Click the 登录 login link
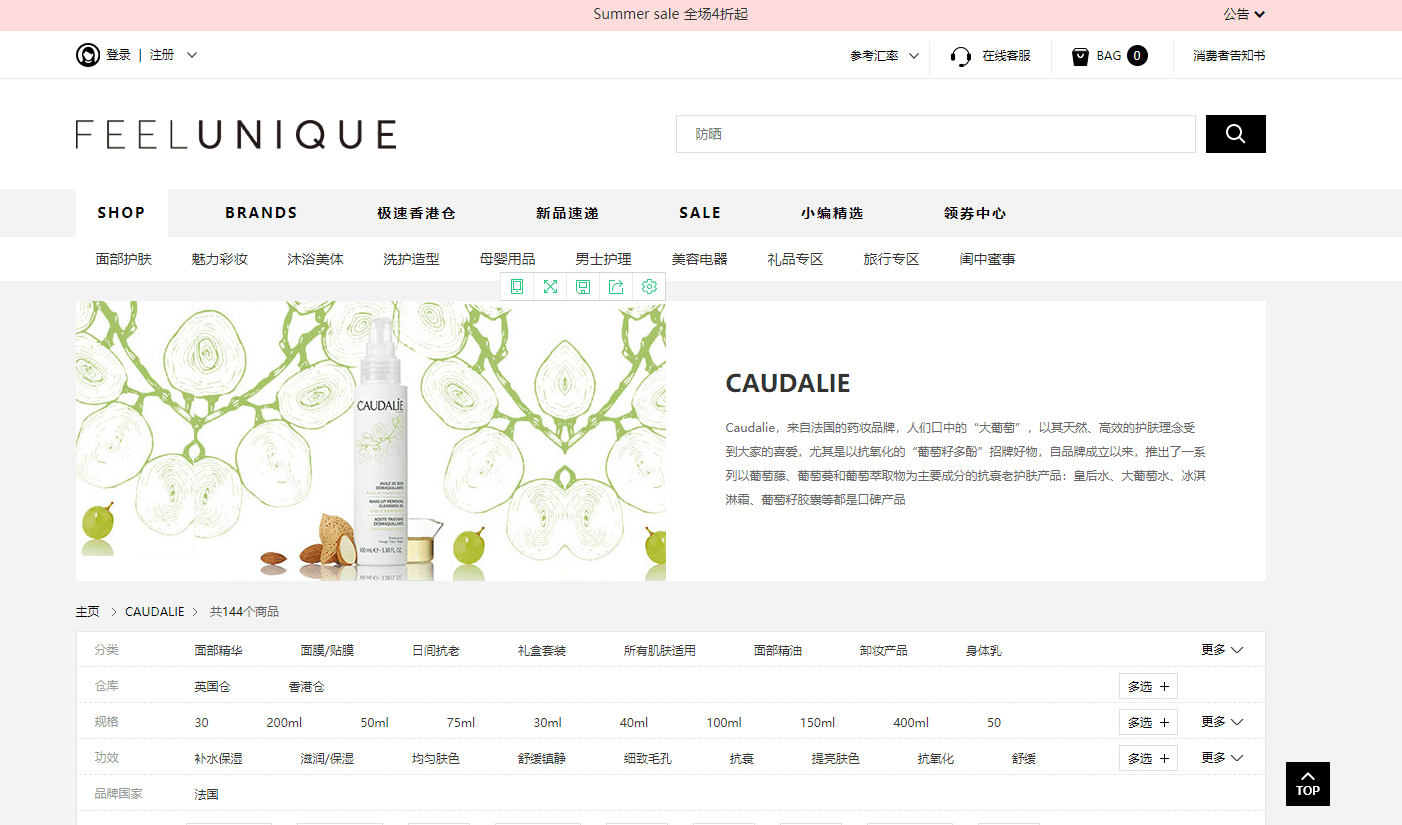Image resolution: width=1402 pixels, height=825 pixels. tap(119, 55)
